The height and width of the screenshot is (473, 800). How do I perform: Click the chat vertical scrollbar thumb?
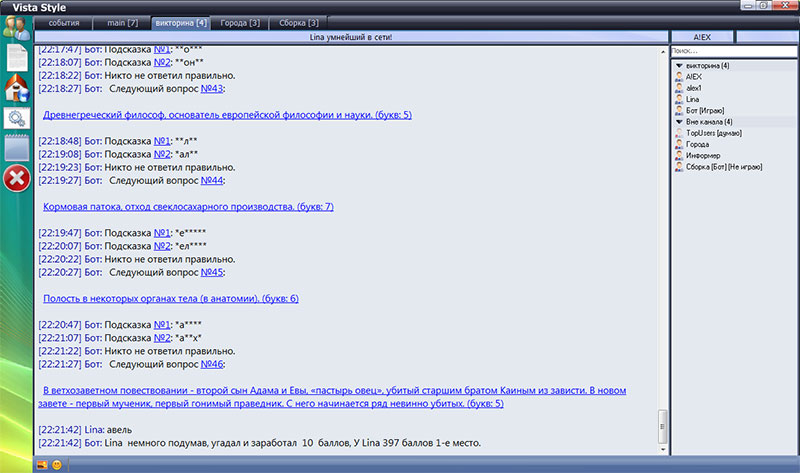pos(660,424)
